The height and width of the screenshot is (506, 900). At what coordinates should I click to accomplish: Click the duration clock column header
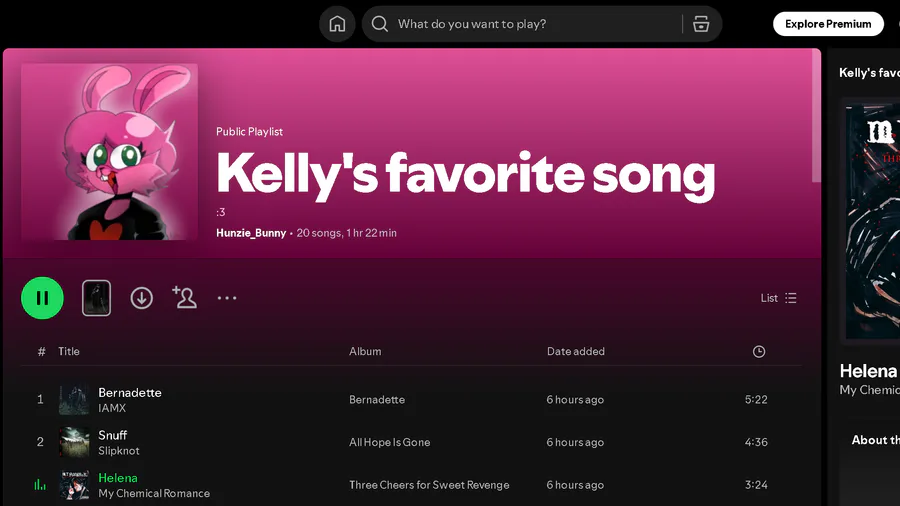pos(759,351)
